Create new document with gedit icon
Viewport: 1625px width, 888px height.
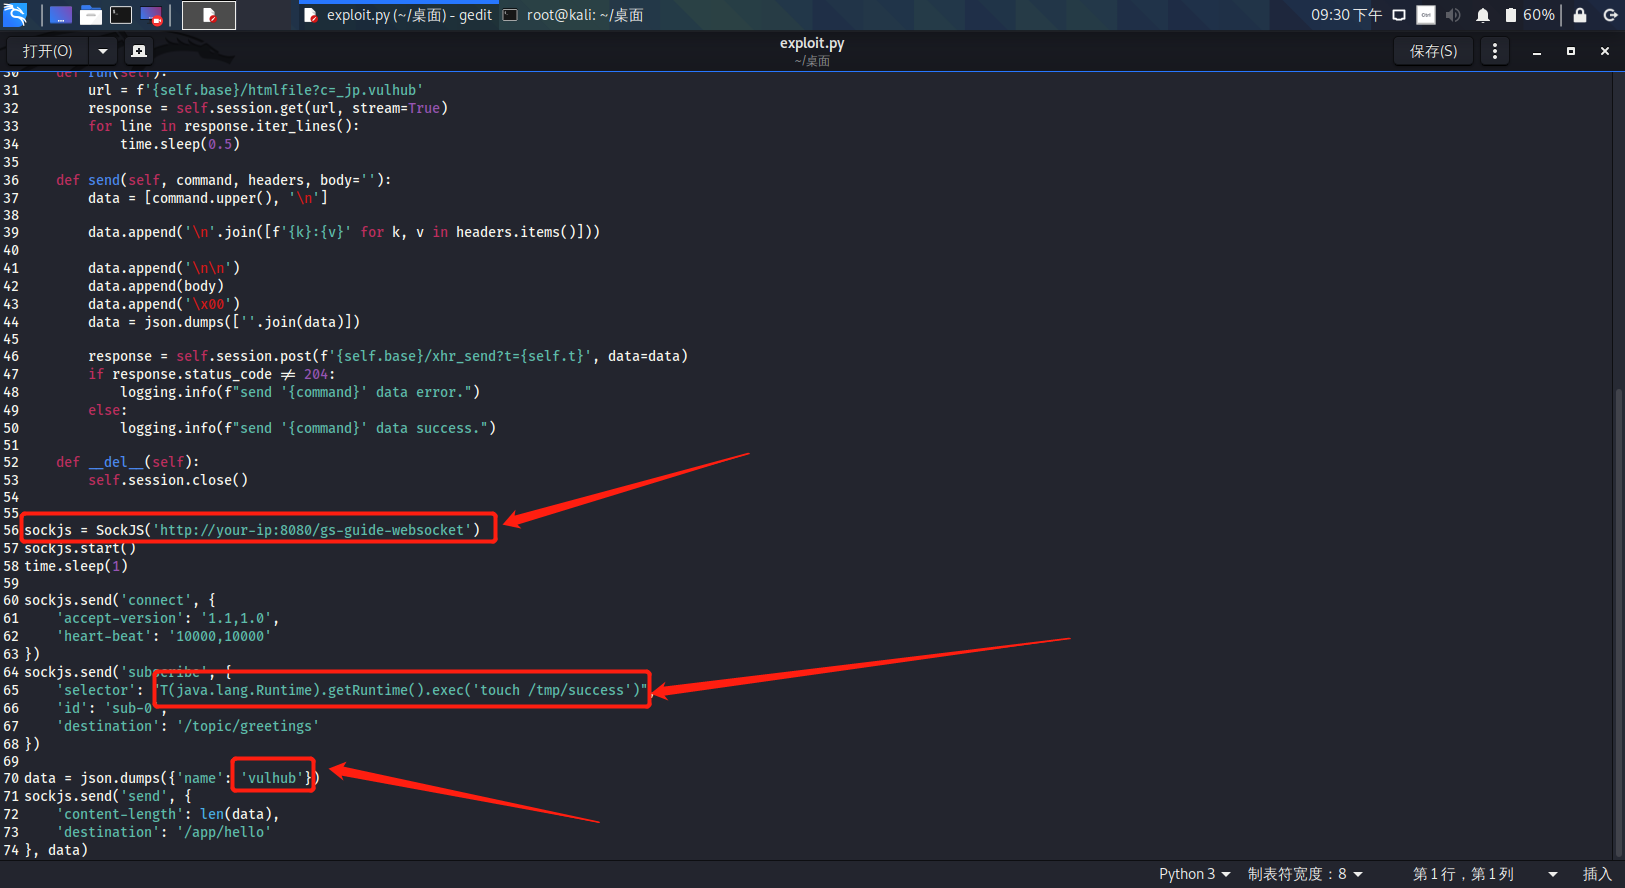coord(139,51)
